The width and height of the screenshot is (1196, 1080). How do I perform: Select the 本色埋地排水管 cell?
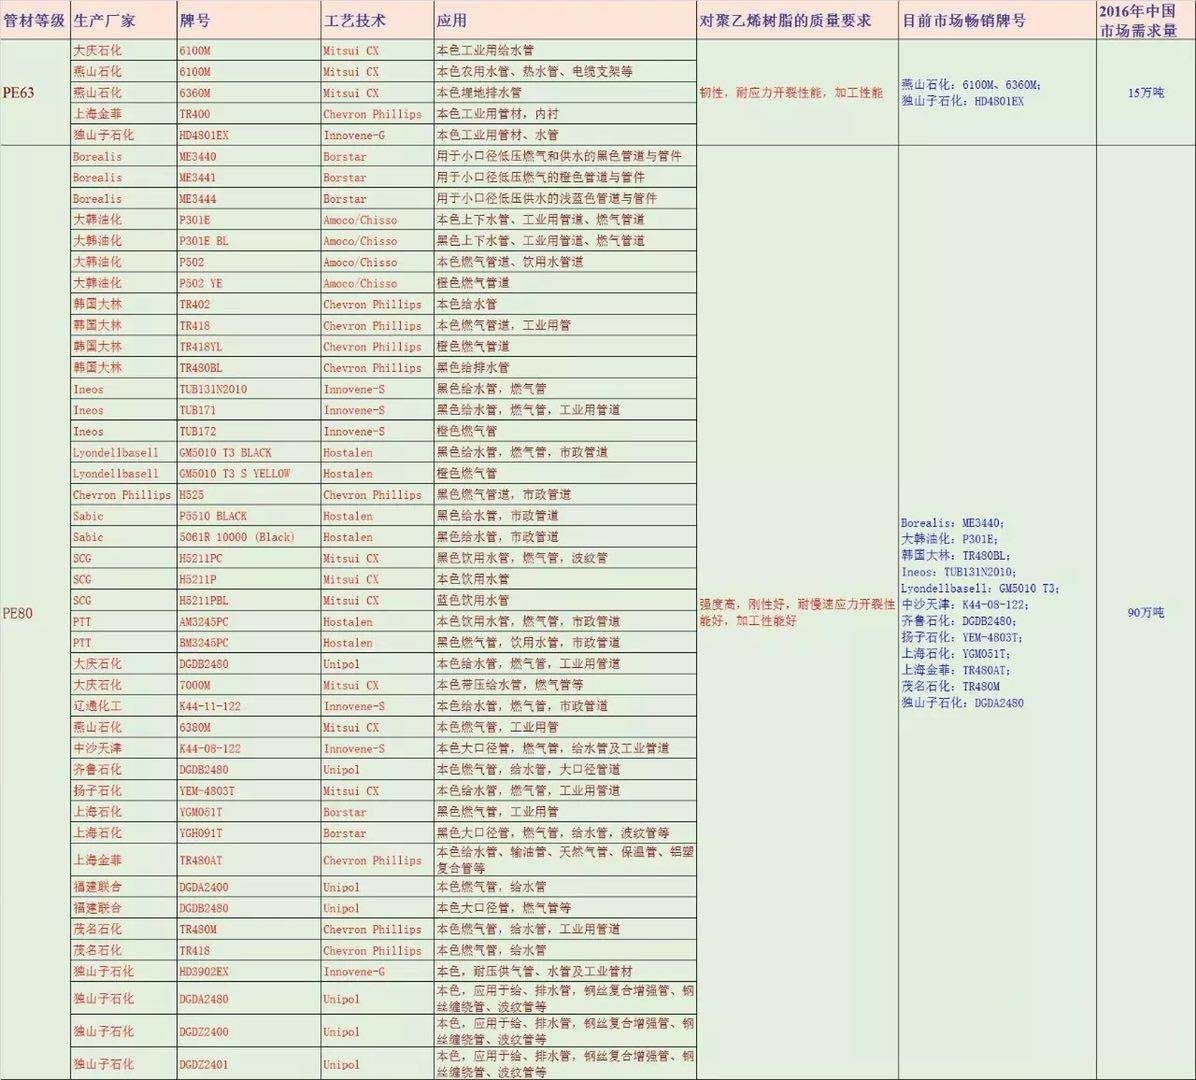pos(565,92)
